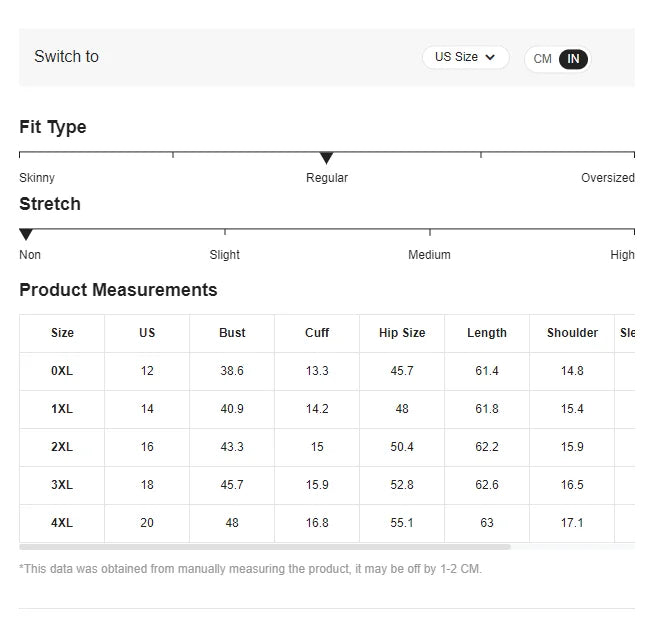The image size is (670, 622).
Task: Click the Size column header
Action: pos(62,333)
